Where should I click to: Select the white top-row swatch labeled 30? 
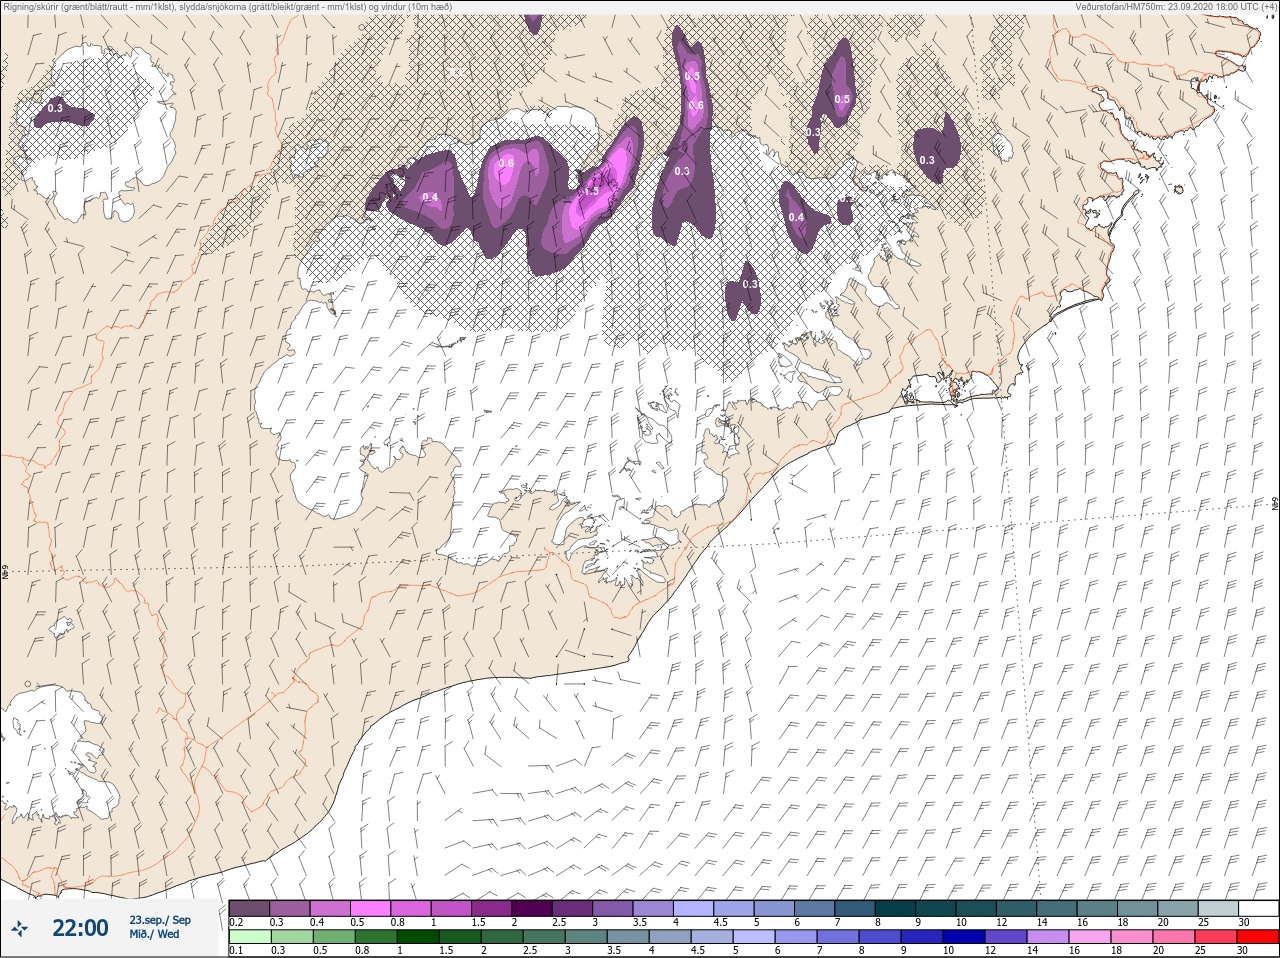(1259, 908)
